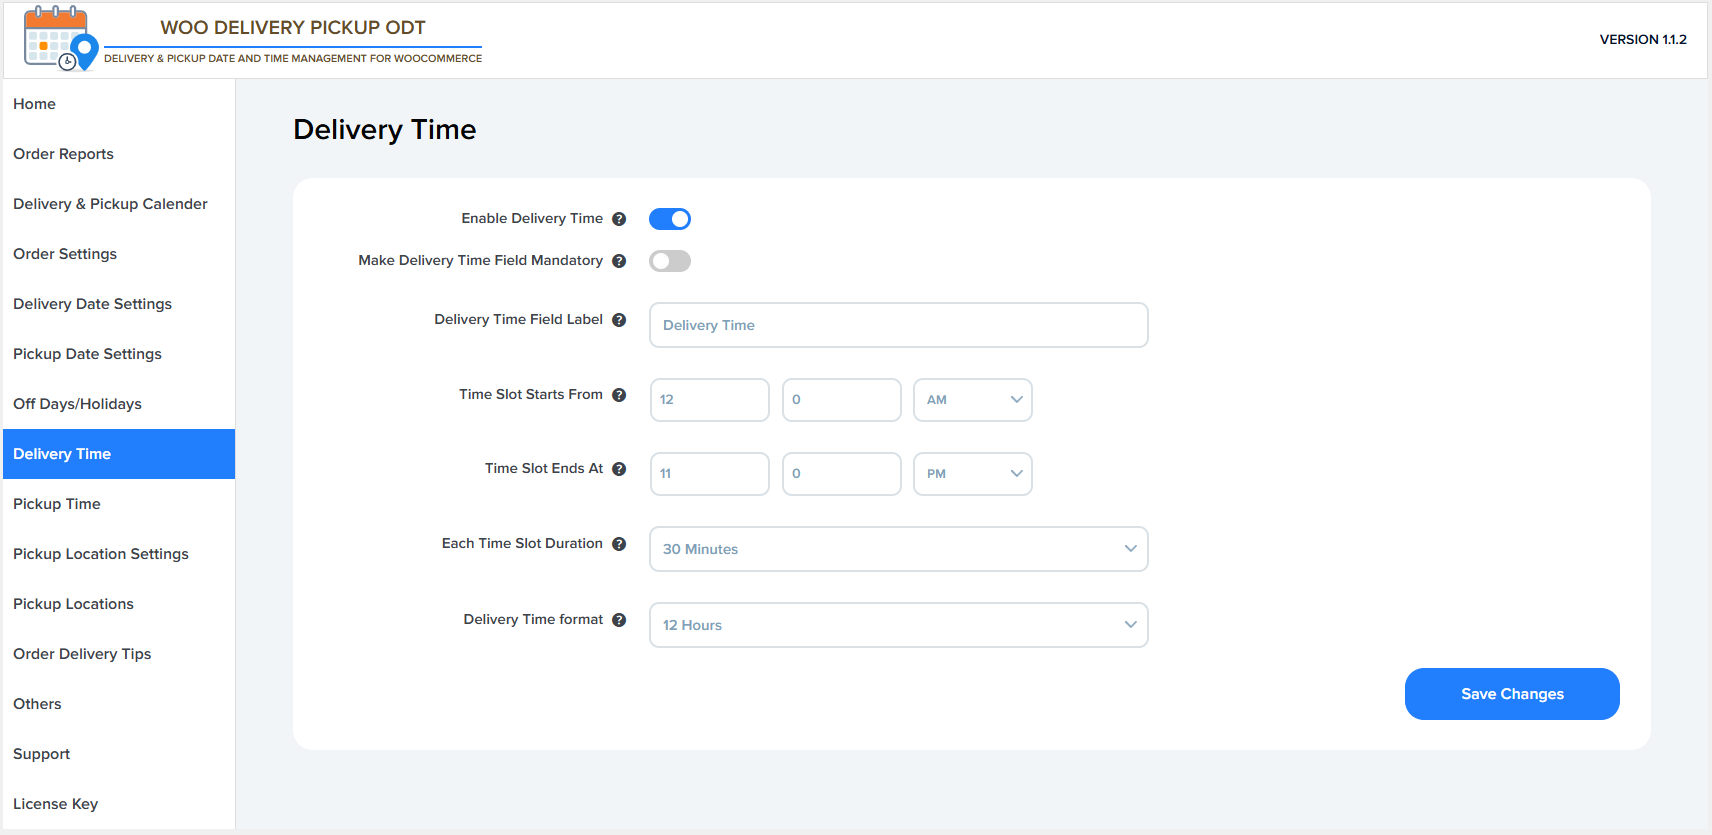Click help icon beside Enable Delivery Time
Image resolution: width=1712 pixels, height=835 pixels.
[619, 219]
